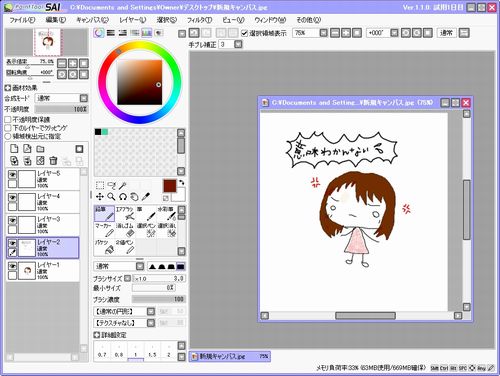The image size is (500, 376).
Task: Adjust layer 不透明度 opacity slider
Action: [61, 109]
